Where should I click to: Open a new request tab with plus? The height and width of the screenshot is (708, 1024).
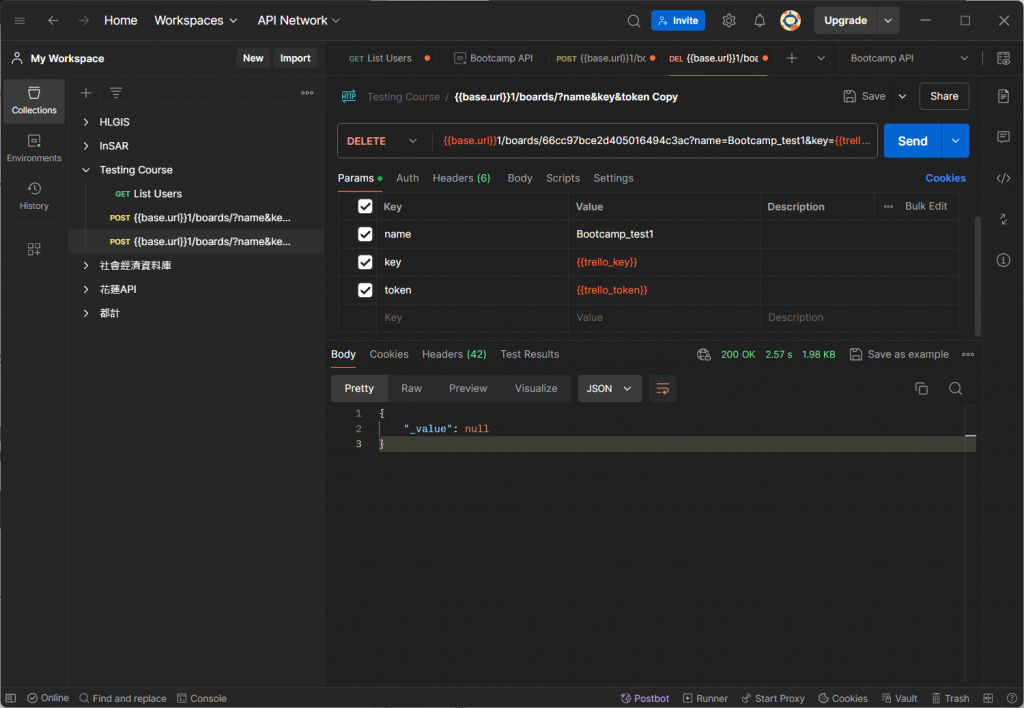(792, 58)
